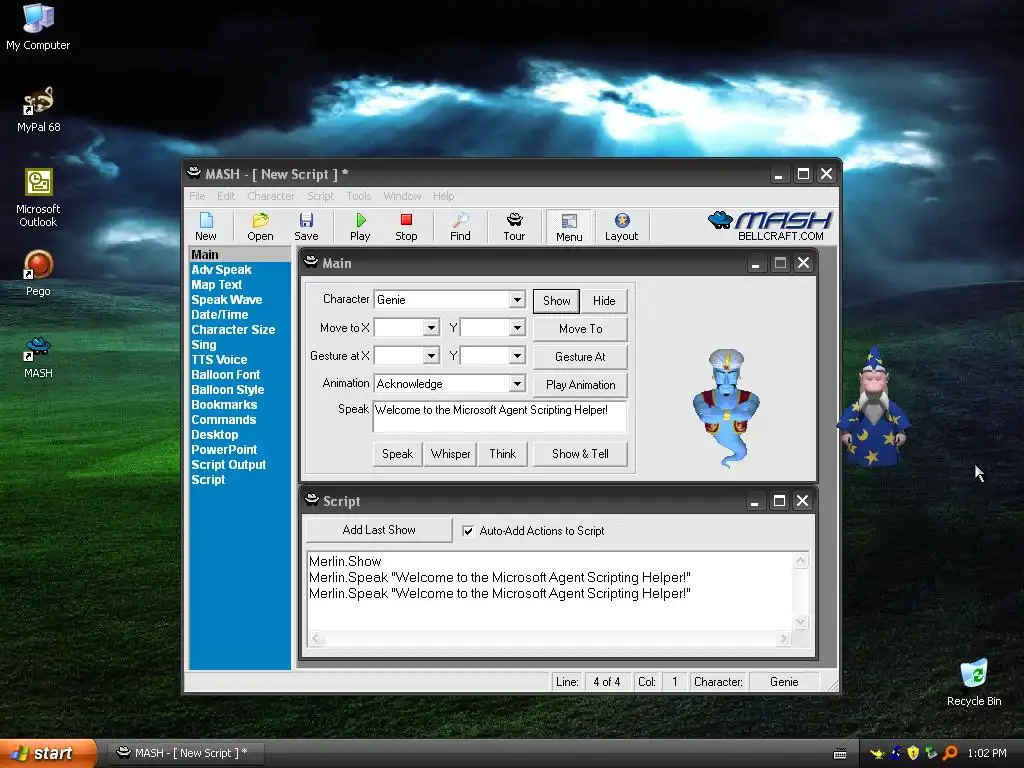Open the Character menu
1024x768 pixels.
point(270,196)
